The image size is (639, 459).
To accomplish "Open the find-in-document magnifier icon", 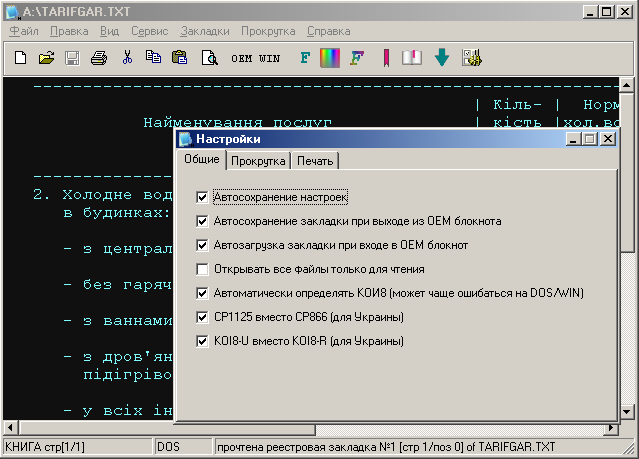I will 210,58.
